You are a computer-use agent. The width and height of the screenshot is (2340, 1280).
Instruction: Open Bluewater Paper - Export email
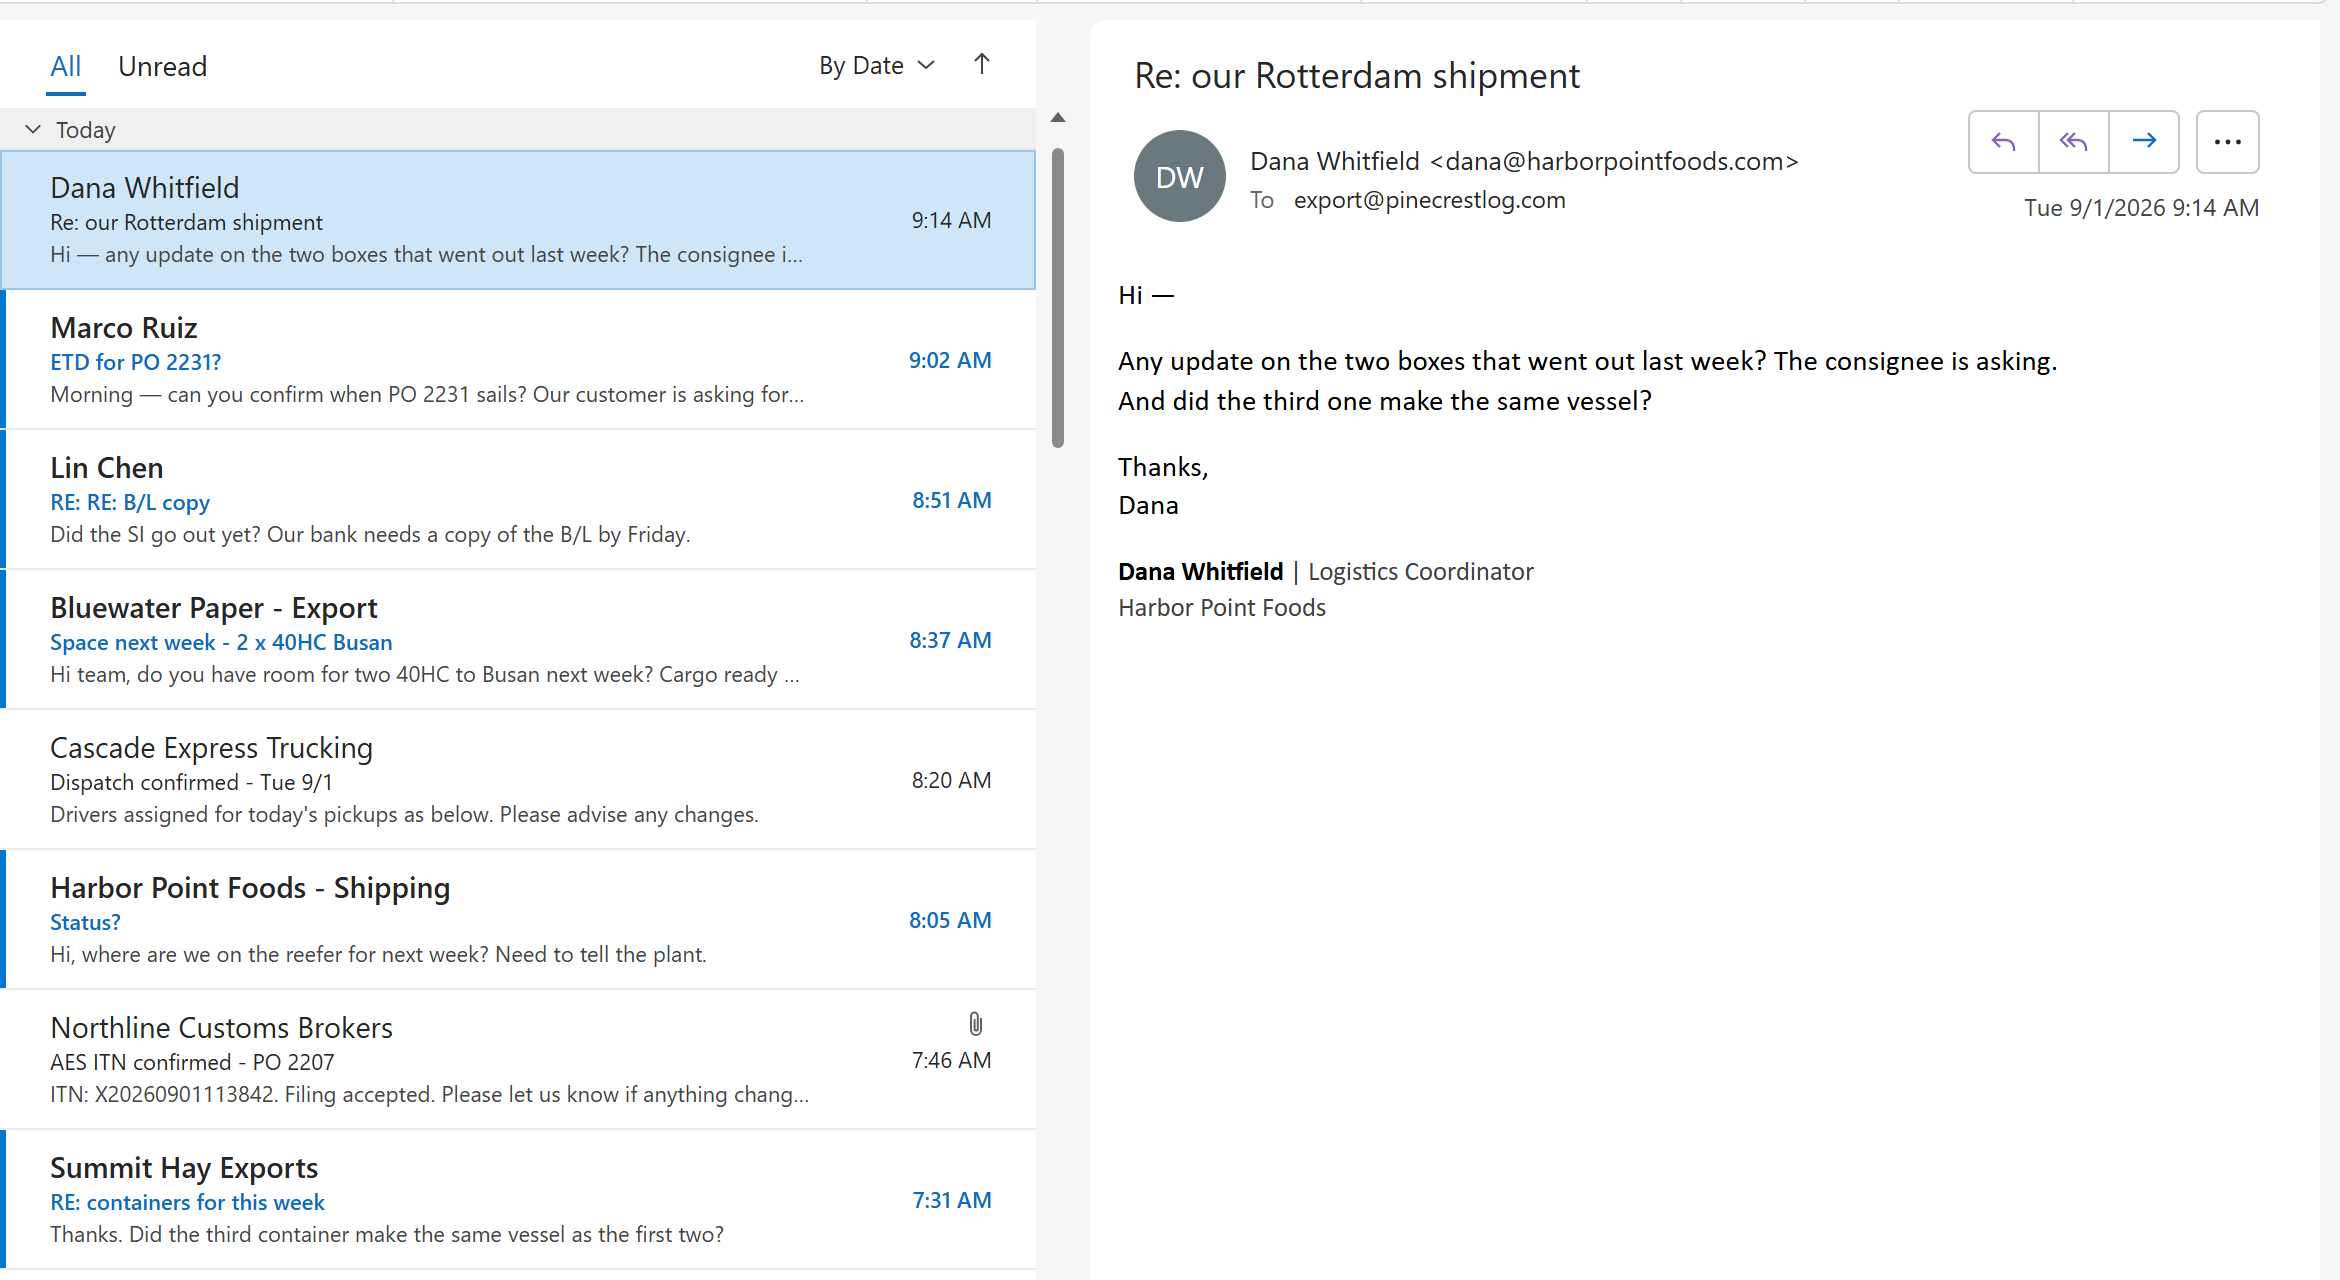(x=520, y=640)
